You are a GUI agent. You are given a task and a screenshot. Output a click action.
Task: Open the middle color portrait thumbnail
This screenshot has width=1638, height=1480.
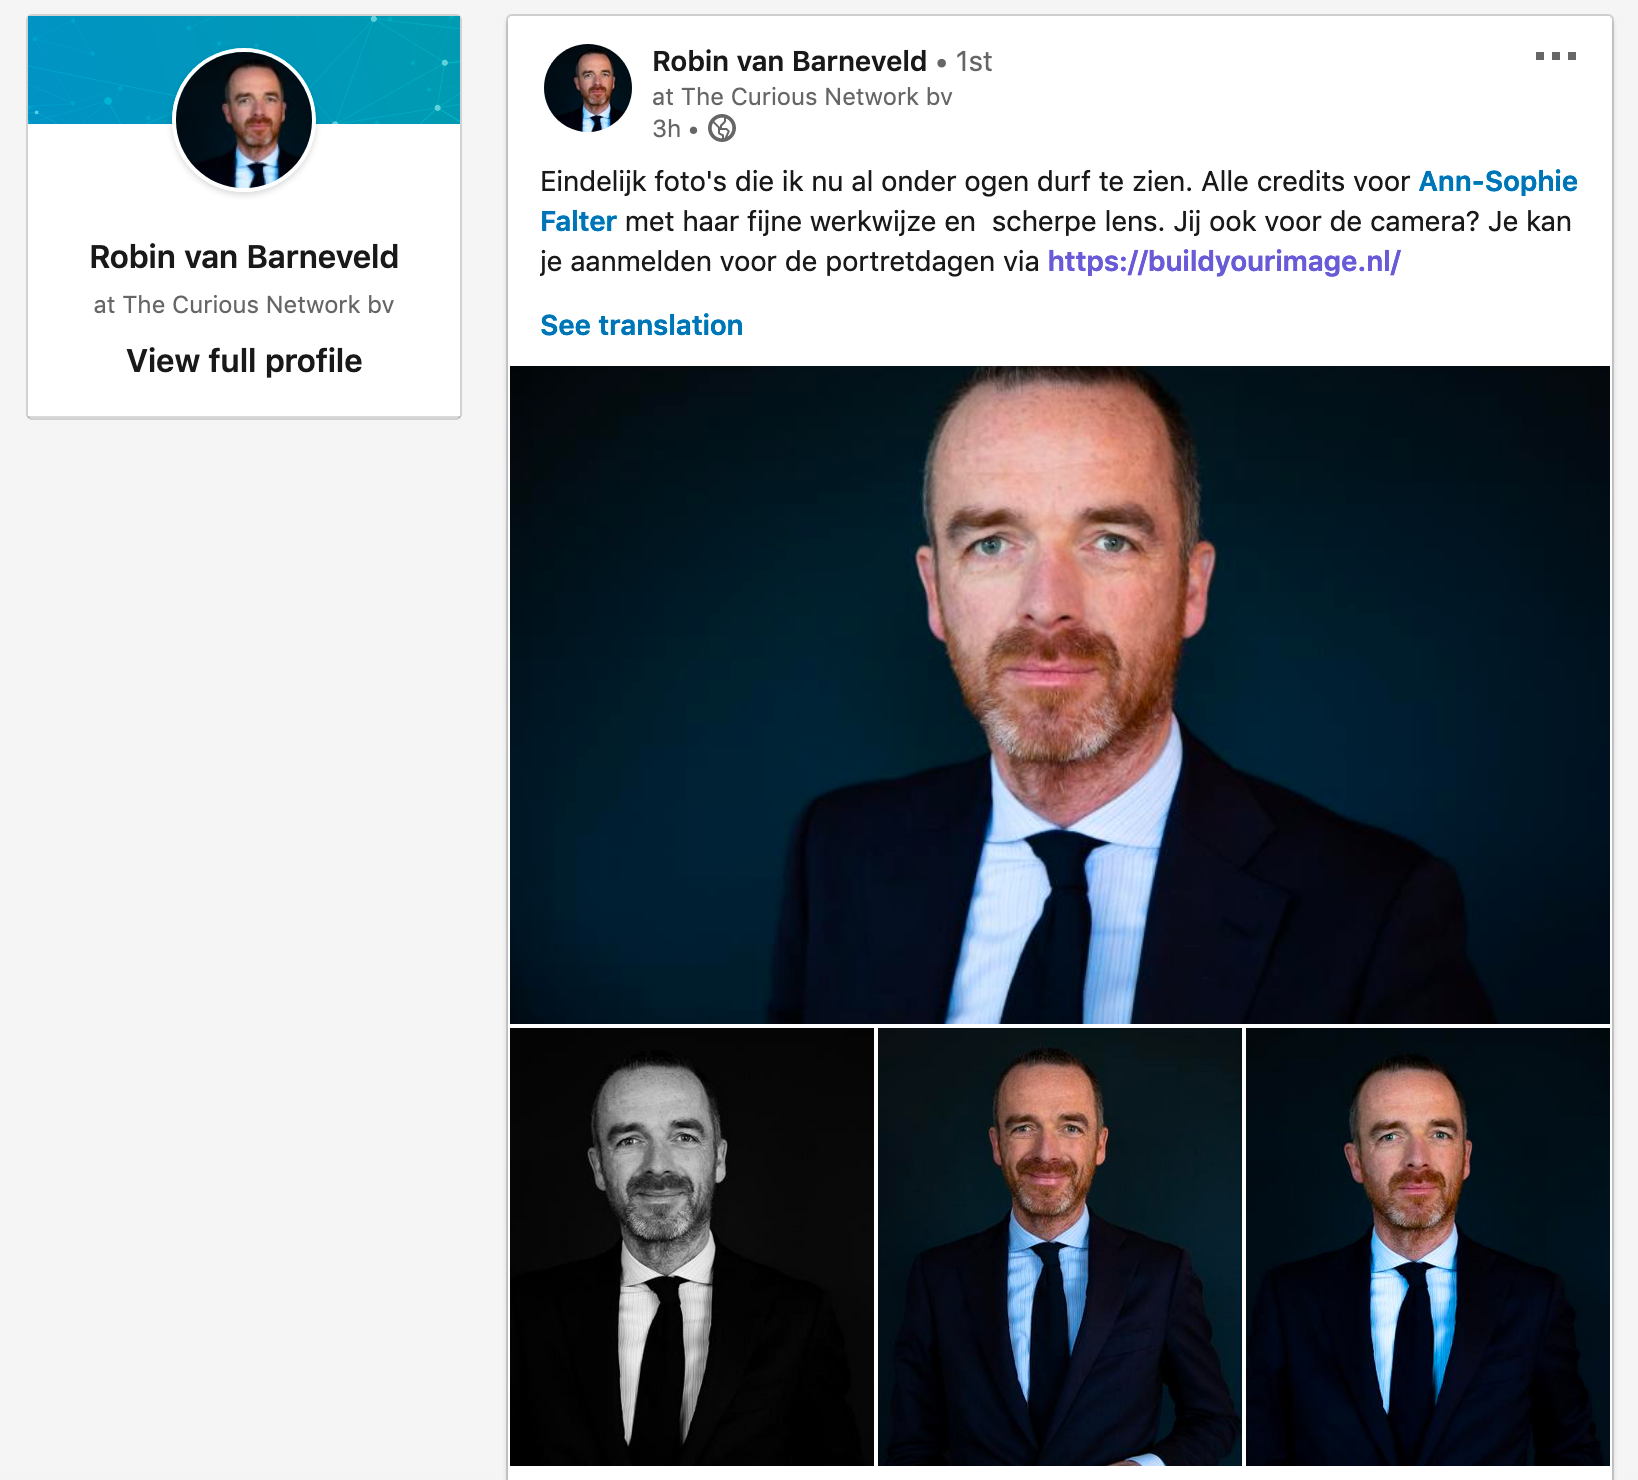(1060, 1247)
